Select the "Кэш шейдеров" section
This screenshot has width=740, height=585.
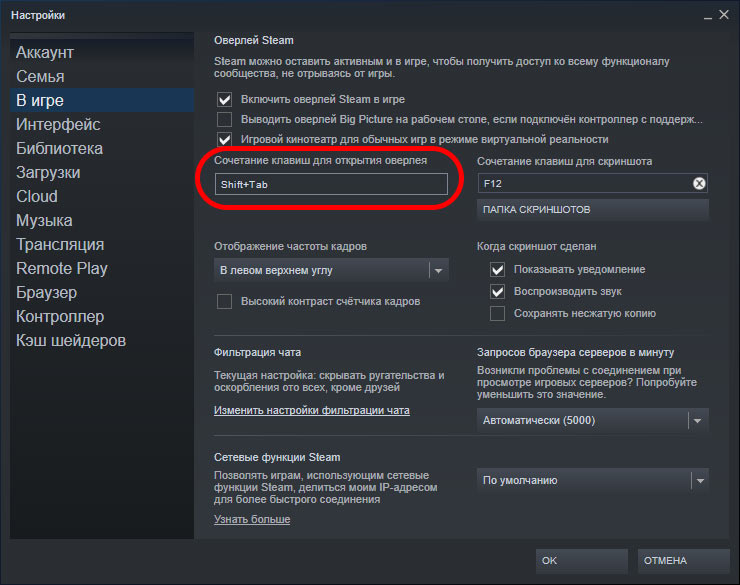[102, 341]
